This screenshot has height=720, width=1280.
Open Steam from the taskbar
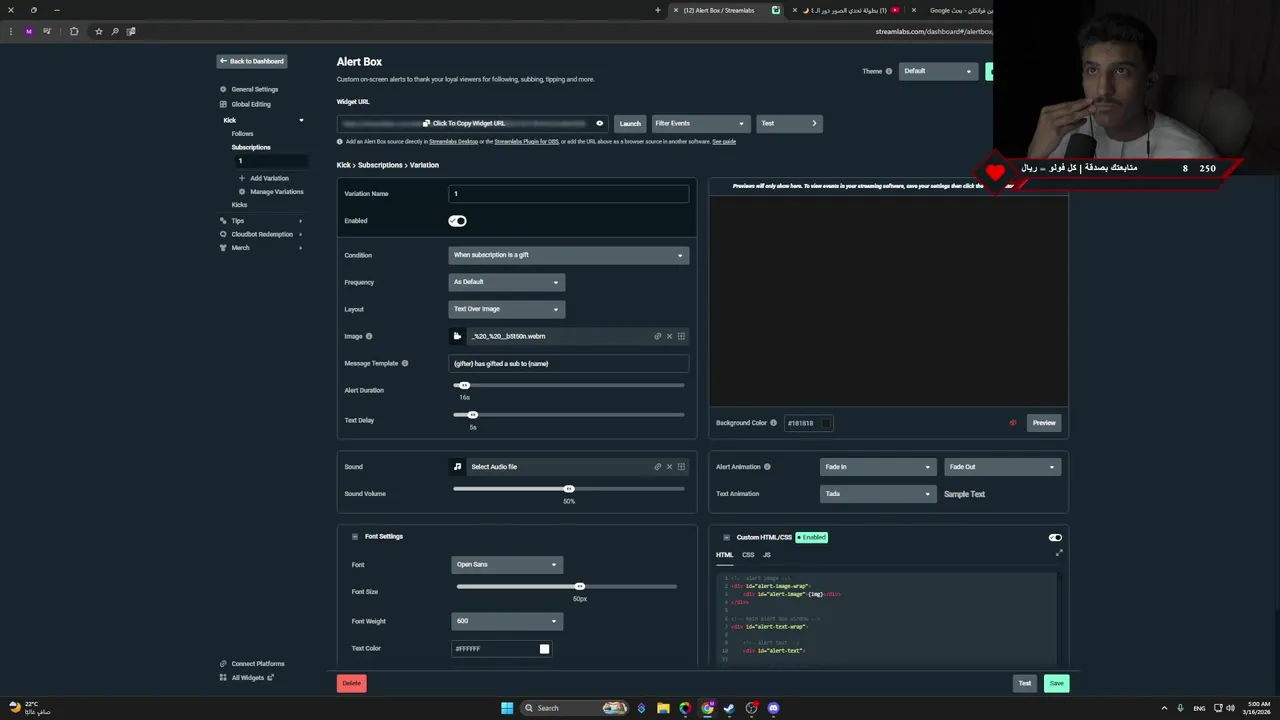pos(729,708)
